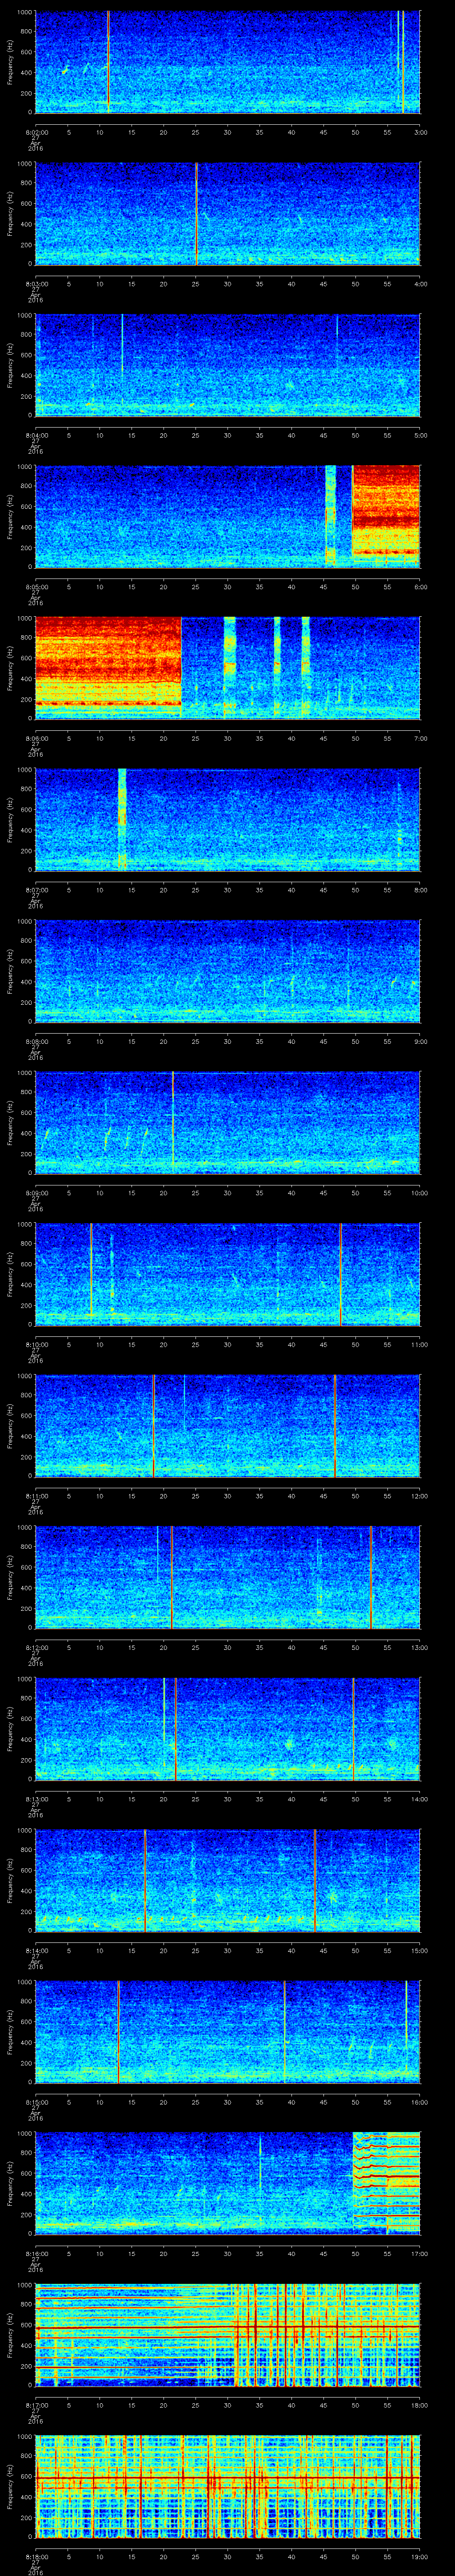Click the Frequency (Hz) axis label of the 8:17 spectrogram
Viewport: 455px width, 2576px height.
coord(11,2335)
